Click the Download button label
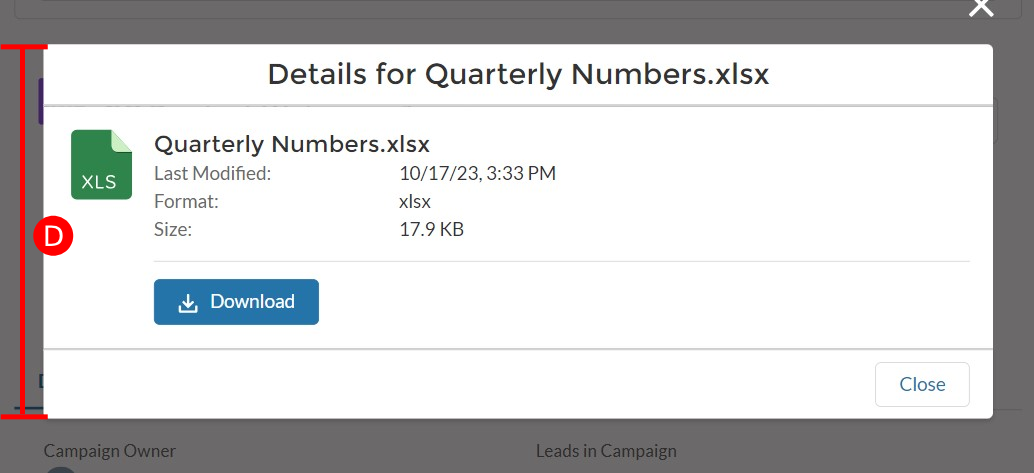The width and height of the screenshot is (1034, 473). click(253, 301)
